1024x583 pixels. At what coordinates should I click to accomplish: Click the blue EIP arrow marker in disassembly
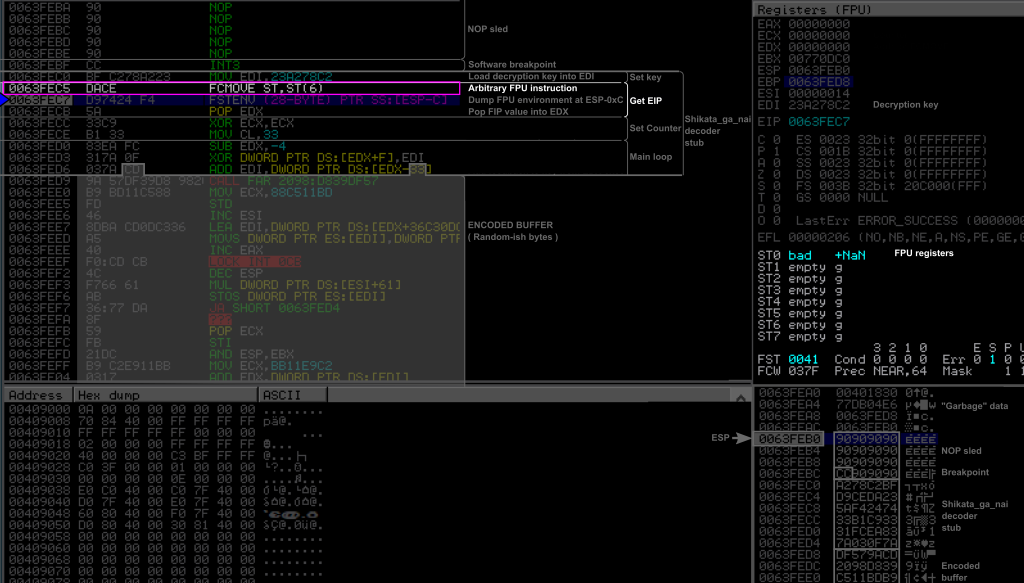[3, 101]
